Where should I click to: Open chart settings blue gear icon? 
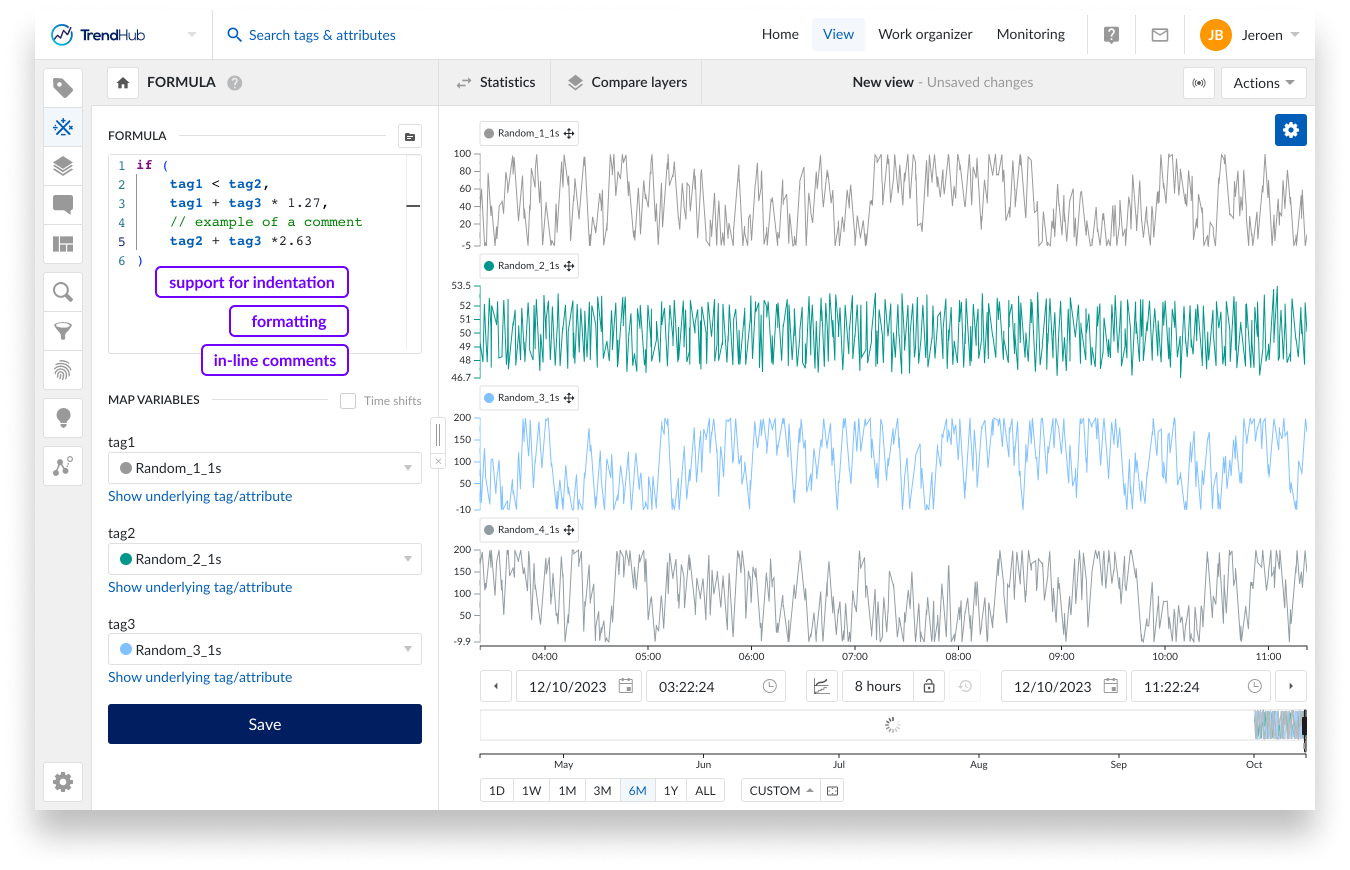[1290, 130]
